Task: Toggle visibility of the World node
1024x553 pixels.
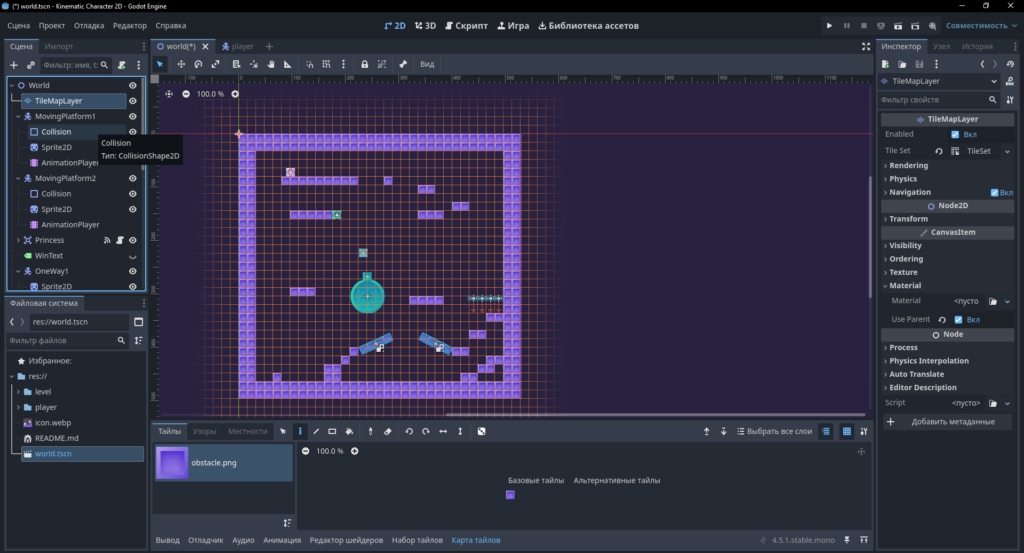Action: coord(133,86)
